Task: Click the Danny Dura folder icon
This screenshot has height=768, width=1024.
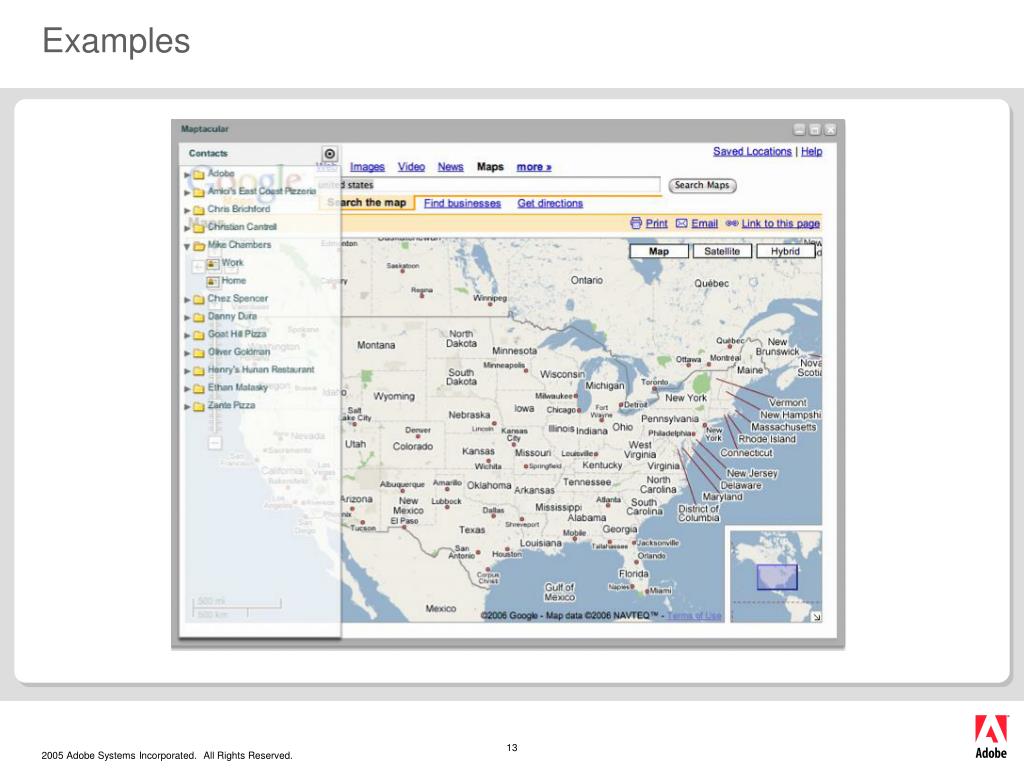Action: click(199, 317)
